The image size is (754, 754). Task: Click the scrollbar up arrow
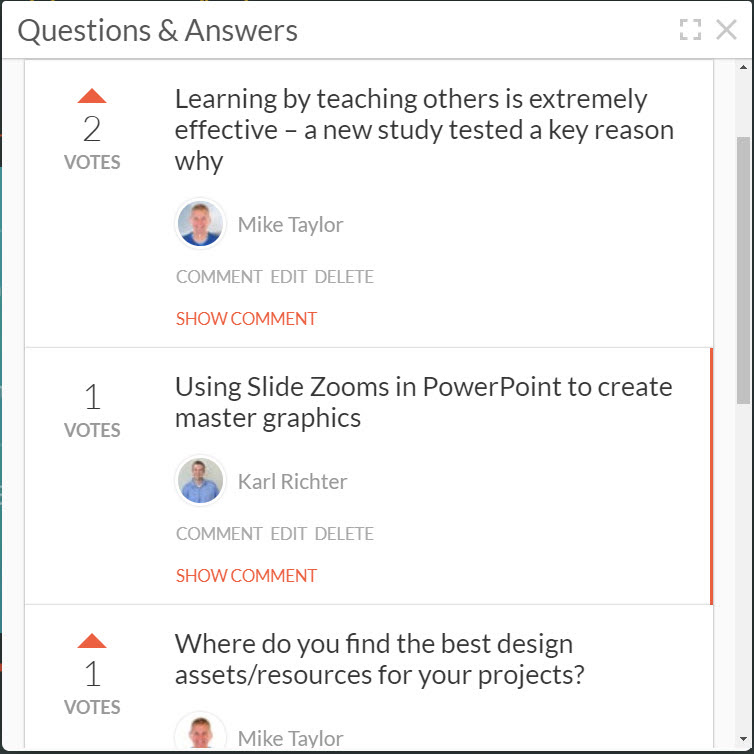(743, 68)
